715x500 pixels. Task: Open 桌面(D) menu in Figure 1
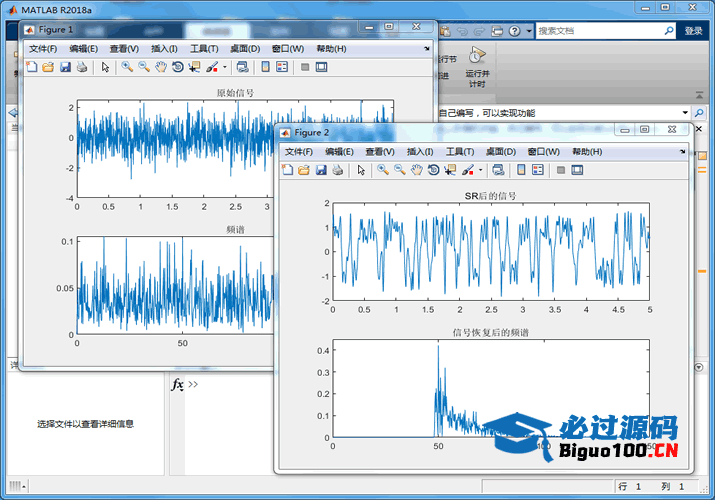[x=245, y=49]
